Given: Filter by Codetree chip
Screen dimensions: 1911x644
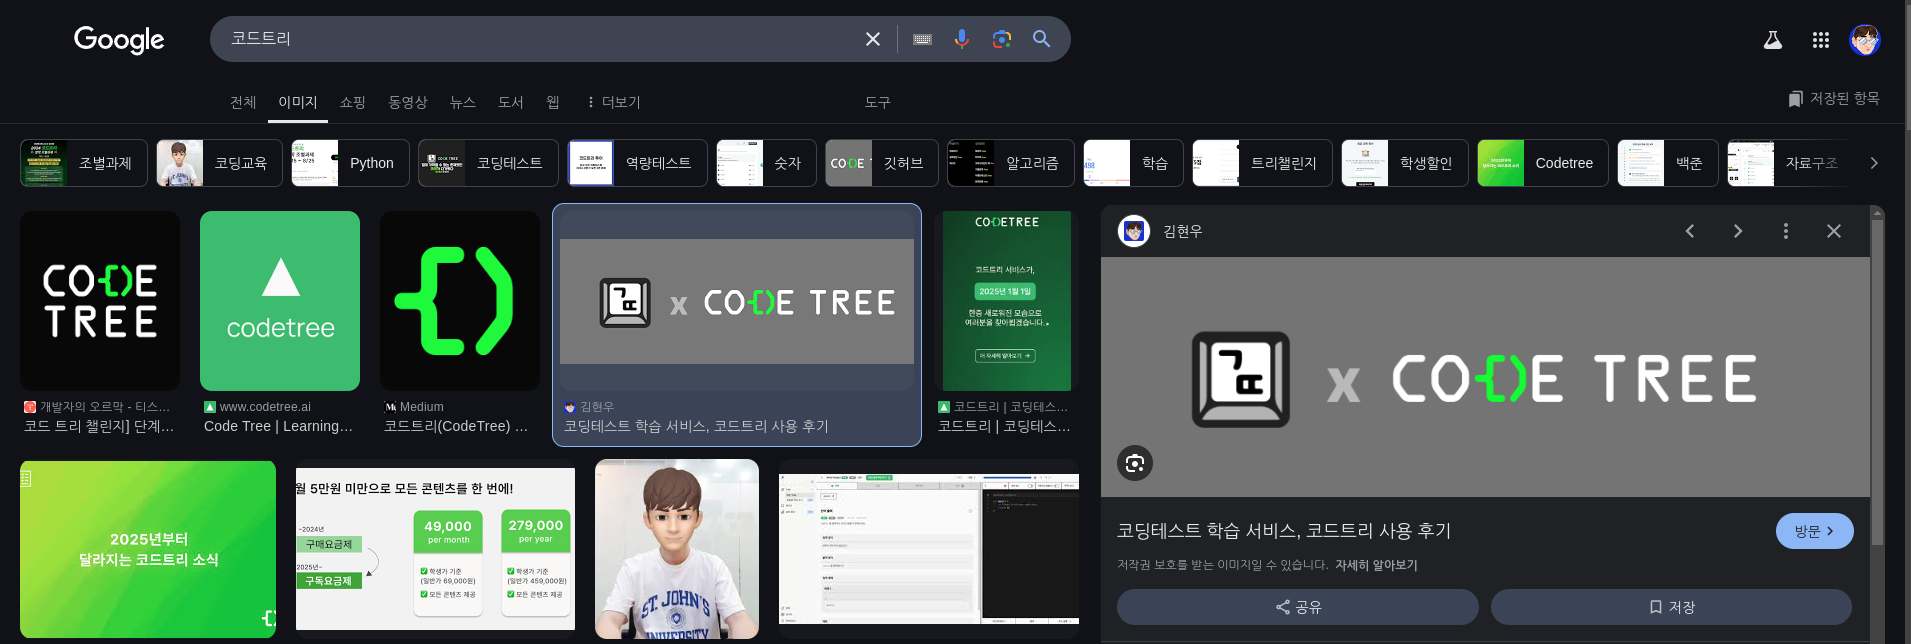Looking at the screenshot, I should coord(1543,163).
